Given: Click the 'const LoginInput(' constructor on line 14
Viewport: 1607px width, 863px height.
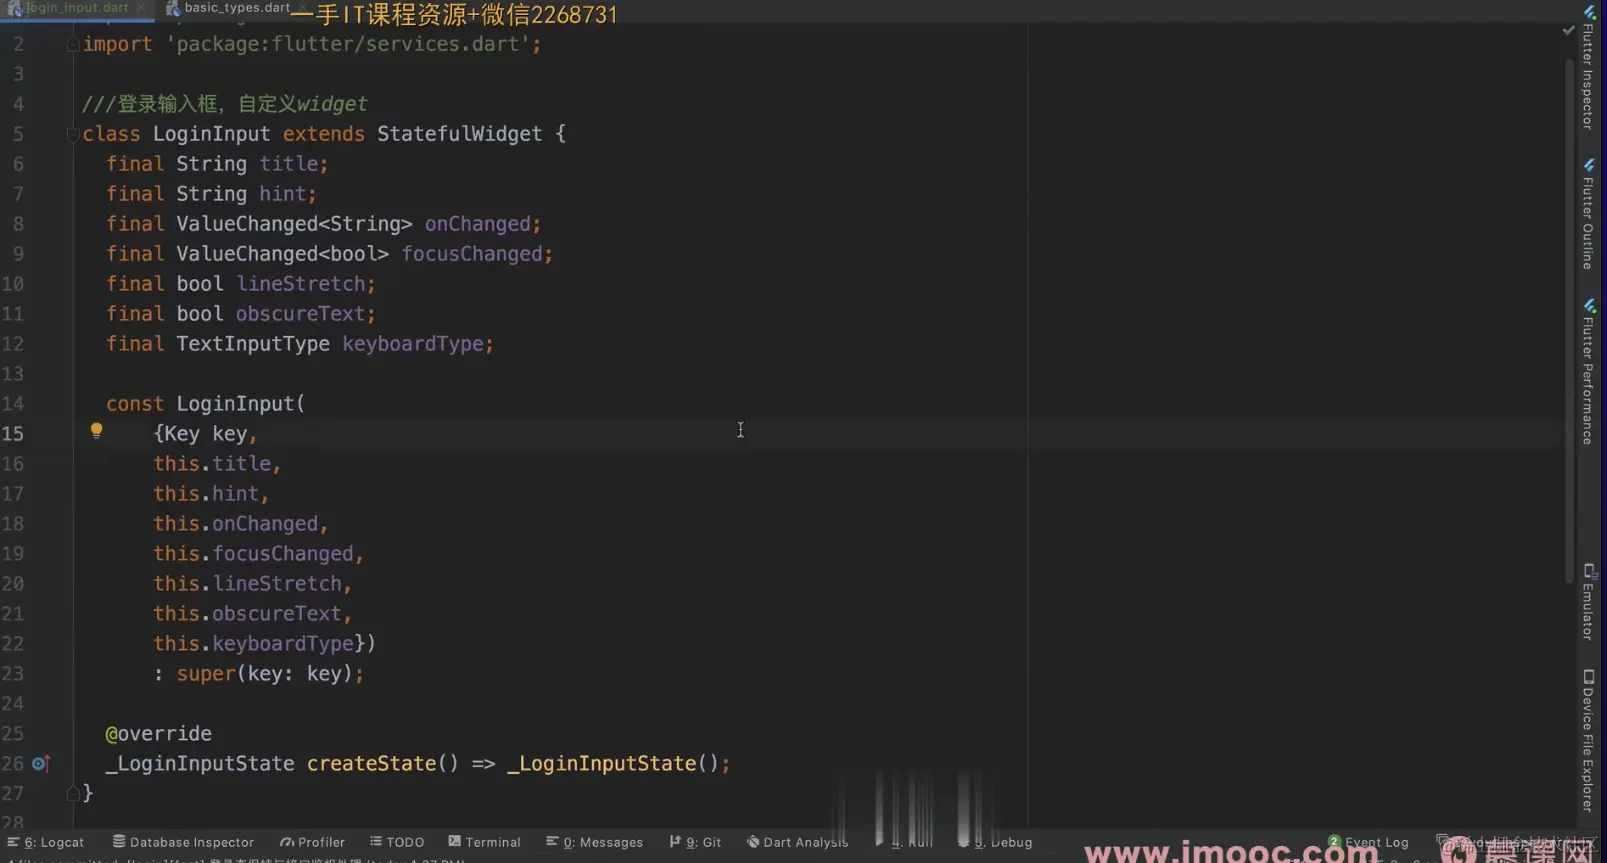Looking at the screenshot, I should click(205, 404).
